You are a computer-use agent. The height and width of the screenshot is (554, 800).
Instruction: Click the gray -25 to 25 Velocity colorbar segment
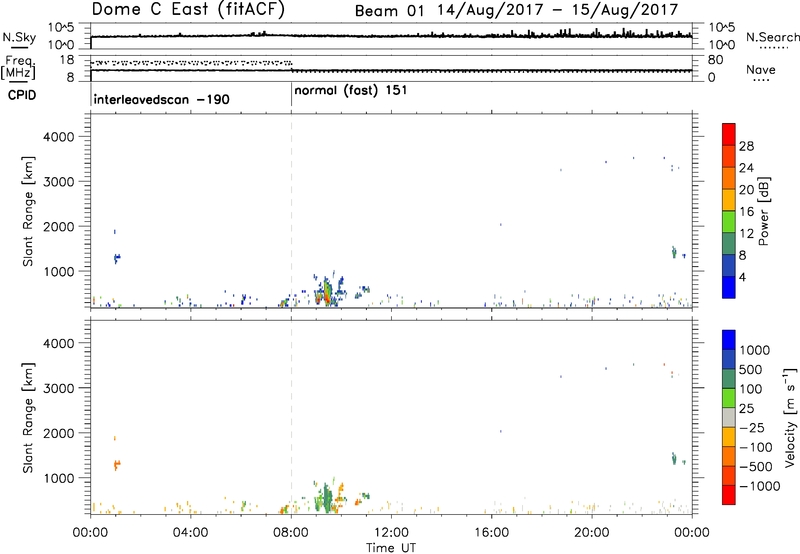pyautogui.click(x=729, y=417)
